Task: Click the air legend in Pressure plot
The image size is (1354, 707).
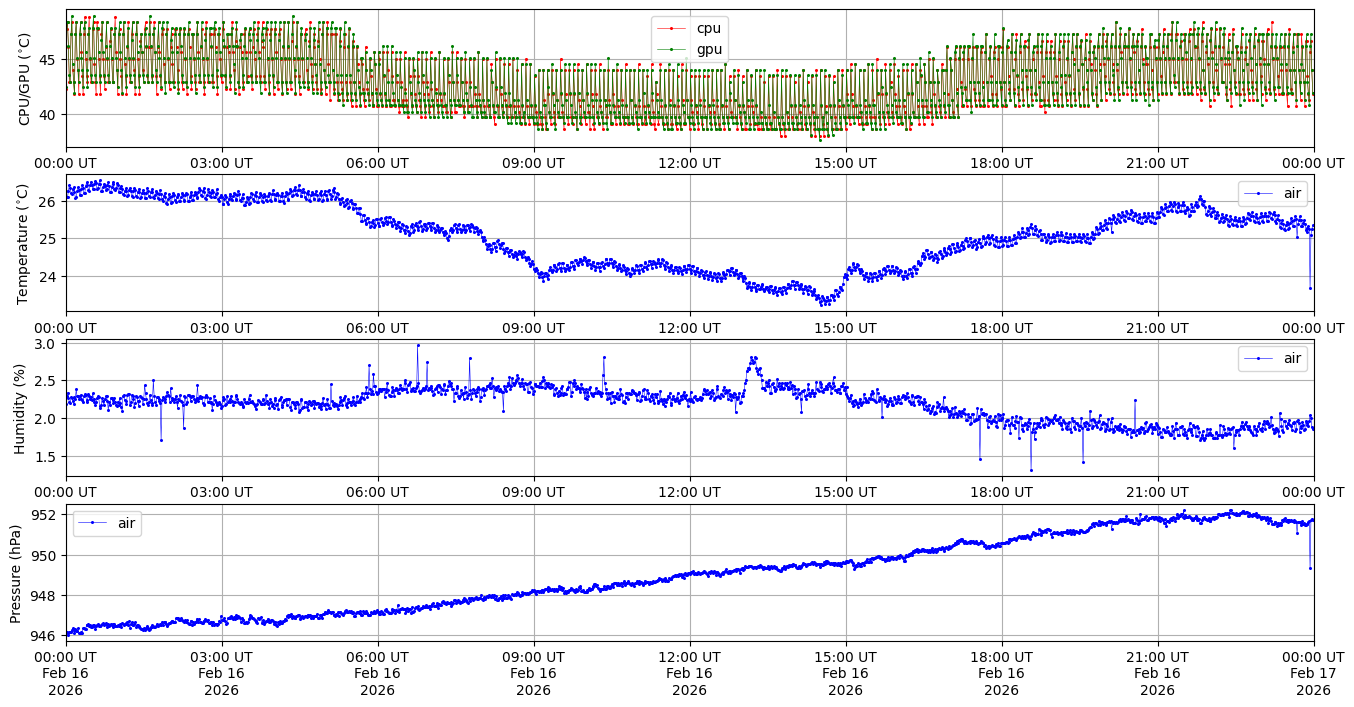Action: click(107, 523)
